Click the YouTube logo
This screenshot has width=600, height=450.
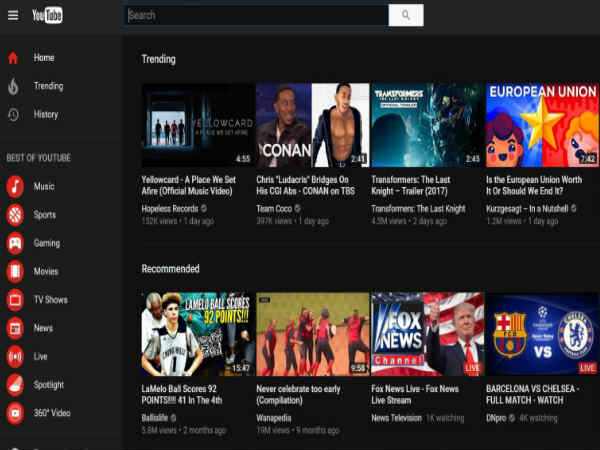47,15
